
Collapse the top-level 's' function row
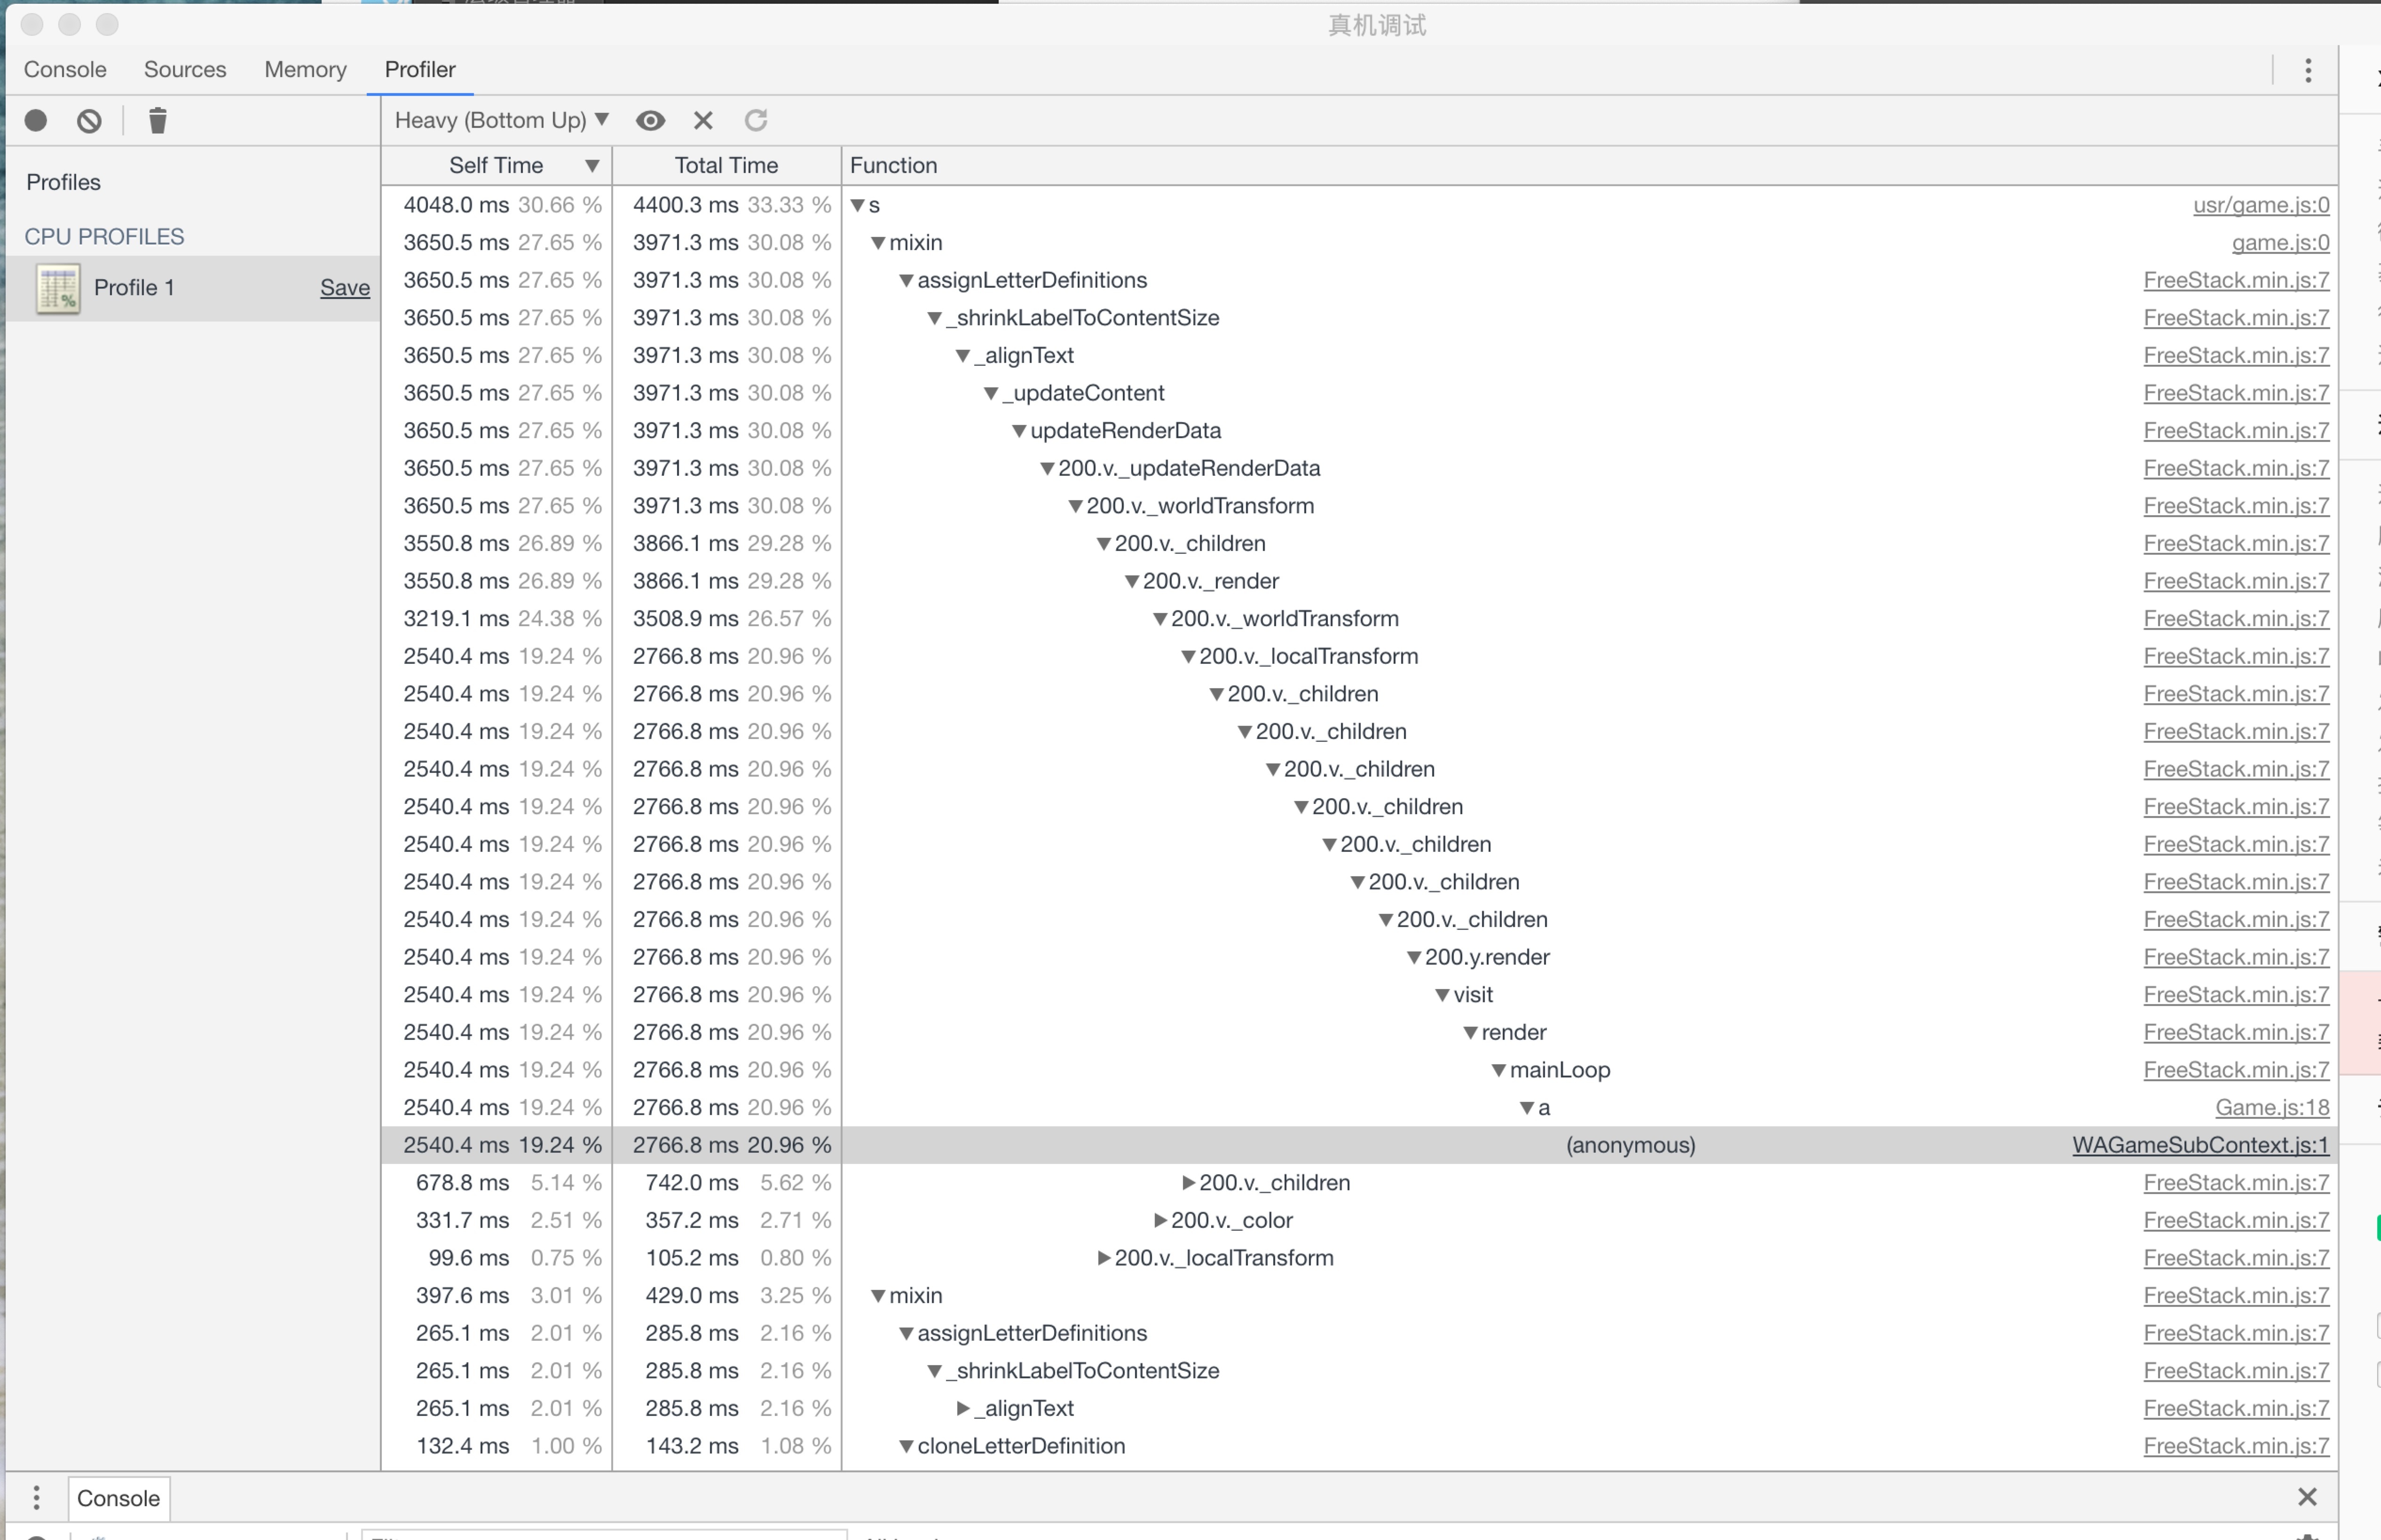(858, 206)
